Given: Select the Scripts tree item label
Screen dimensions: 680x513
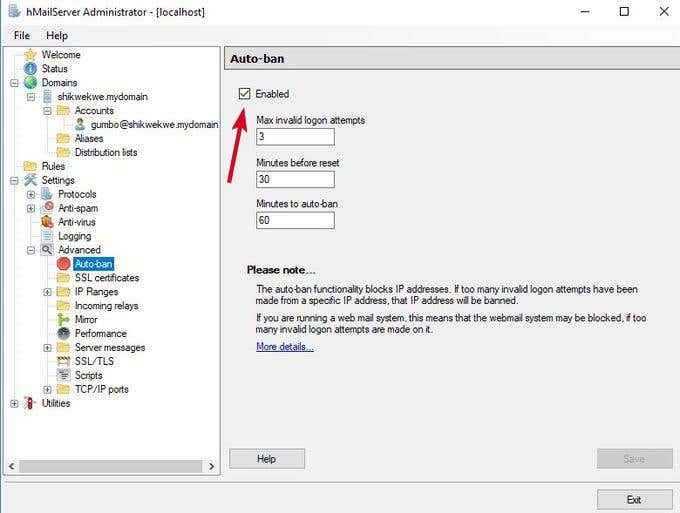Looking at the screenshot, I should (x=88, y=375).
